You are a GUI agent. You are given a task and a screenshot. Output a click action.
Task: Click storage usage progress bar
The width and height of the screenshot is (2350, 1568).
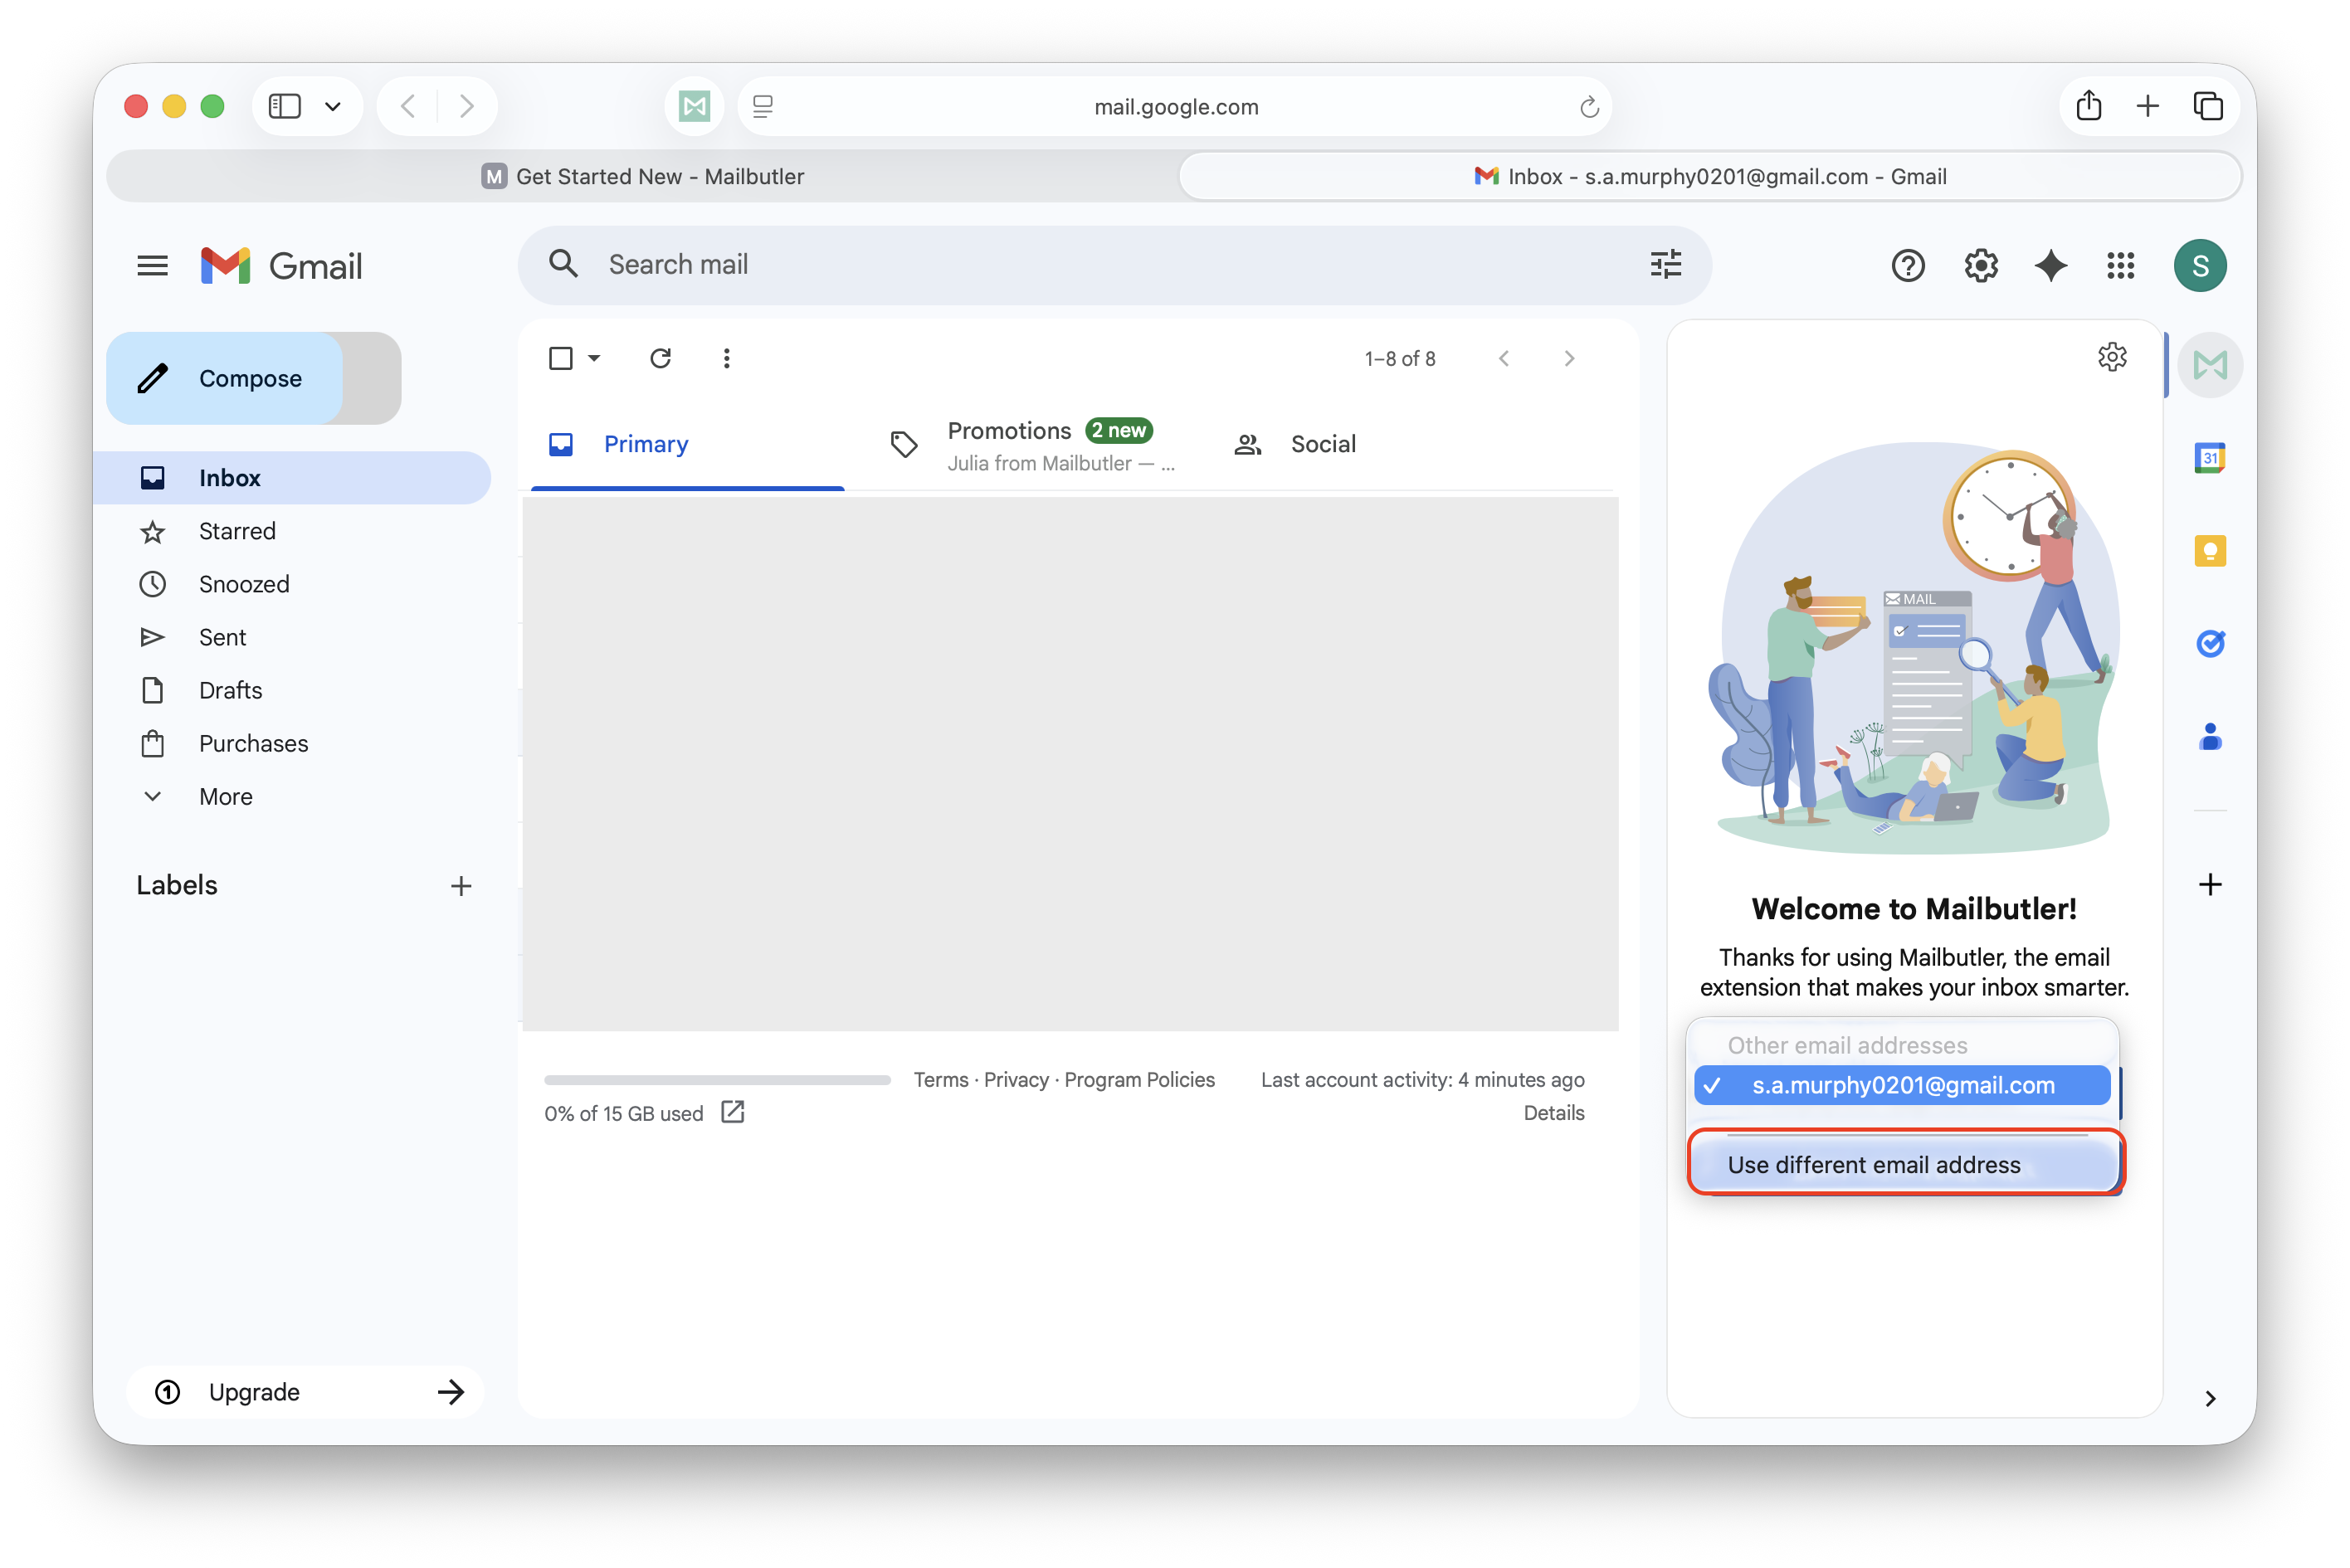[x=717, y=1080]
